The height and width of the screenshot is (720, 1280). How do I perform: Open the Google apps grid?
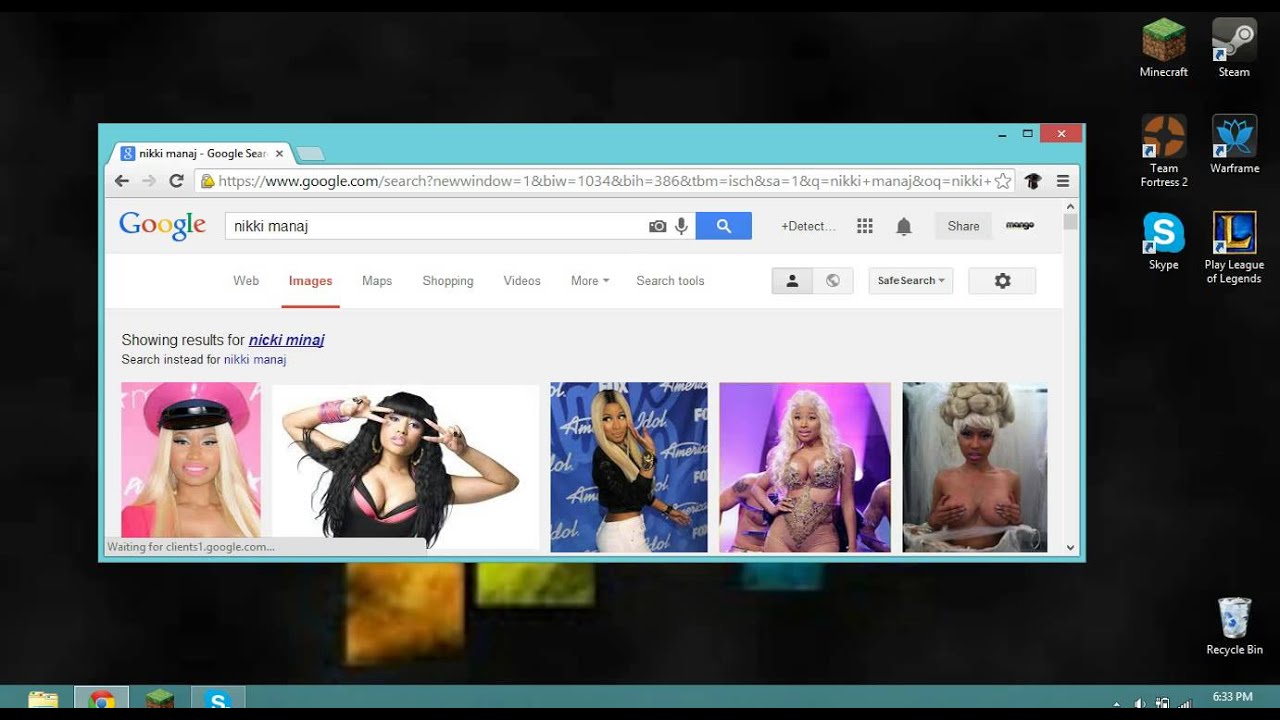click(865, 226)
